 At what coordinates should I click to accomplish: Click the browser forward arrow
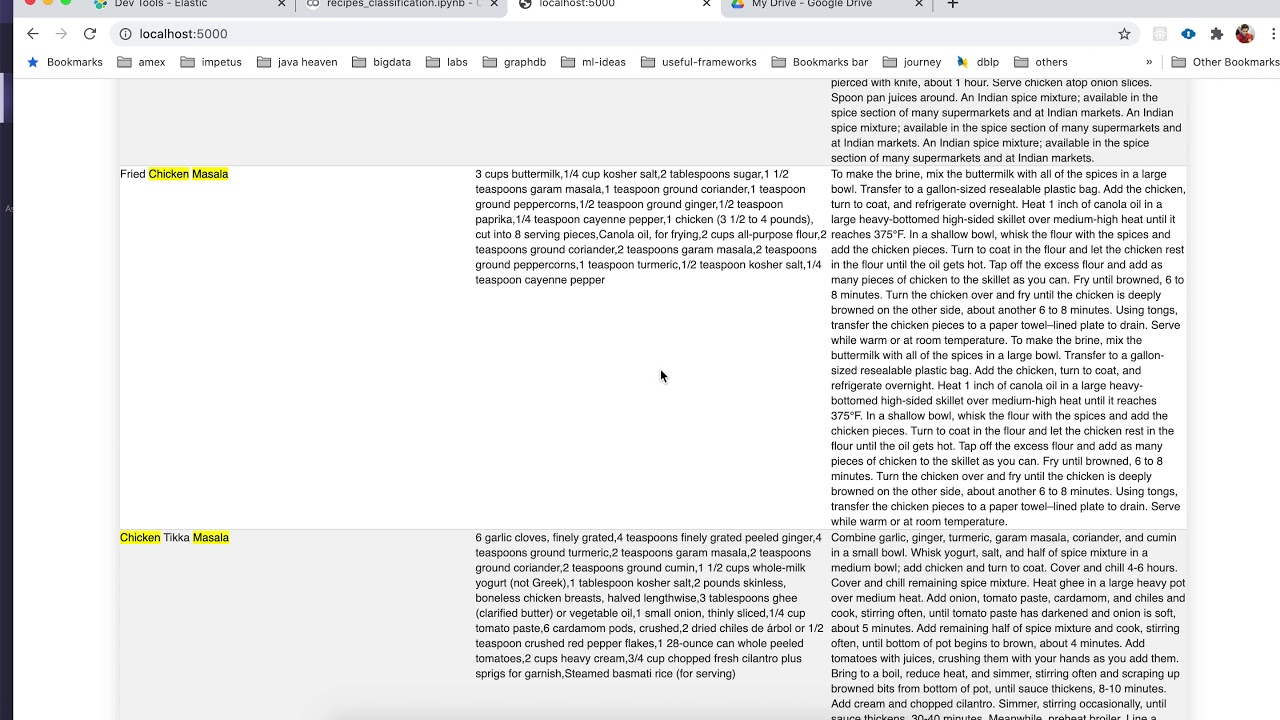61,34
